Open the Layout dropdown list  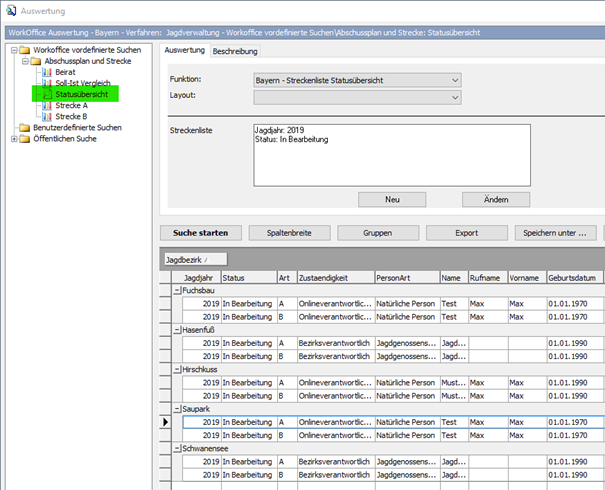(455, 97)
